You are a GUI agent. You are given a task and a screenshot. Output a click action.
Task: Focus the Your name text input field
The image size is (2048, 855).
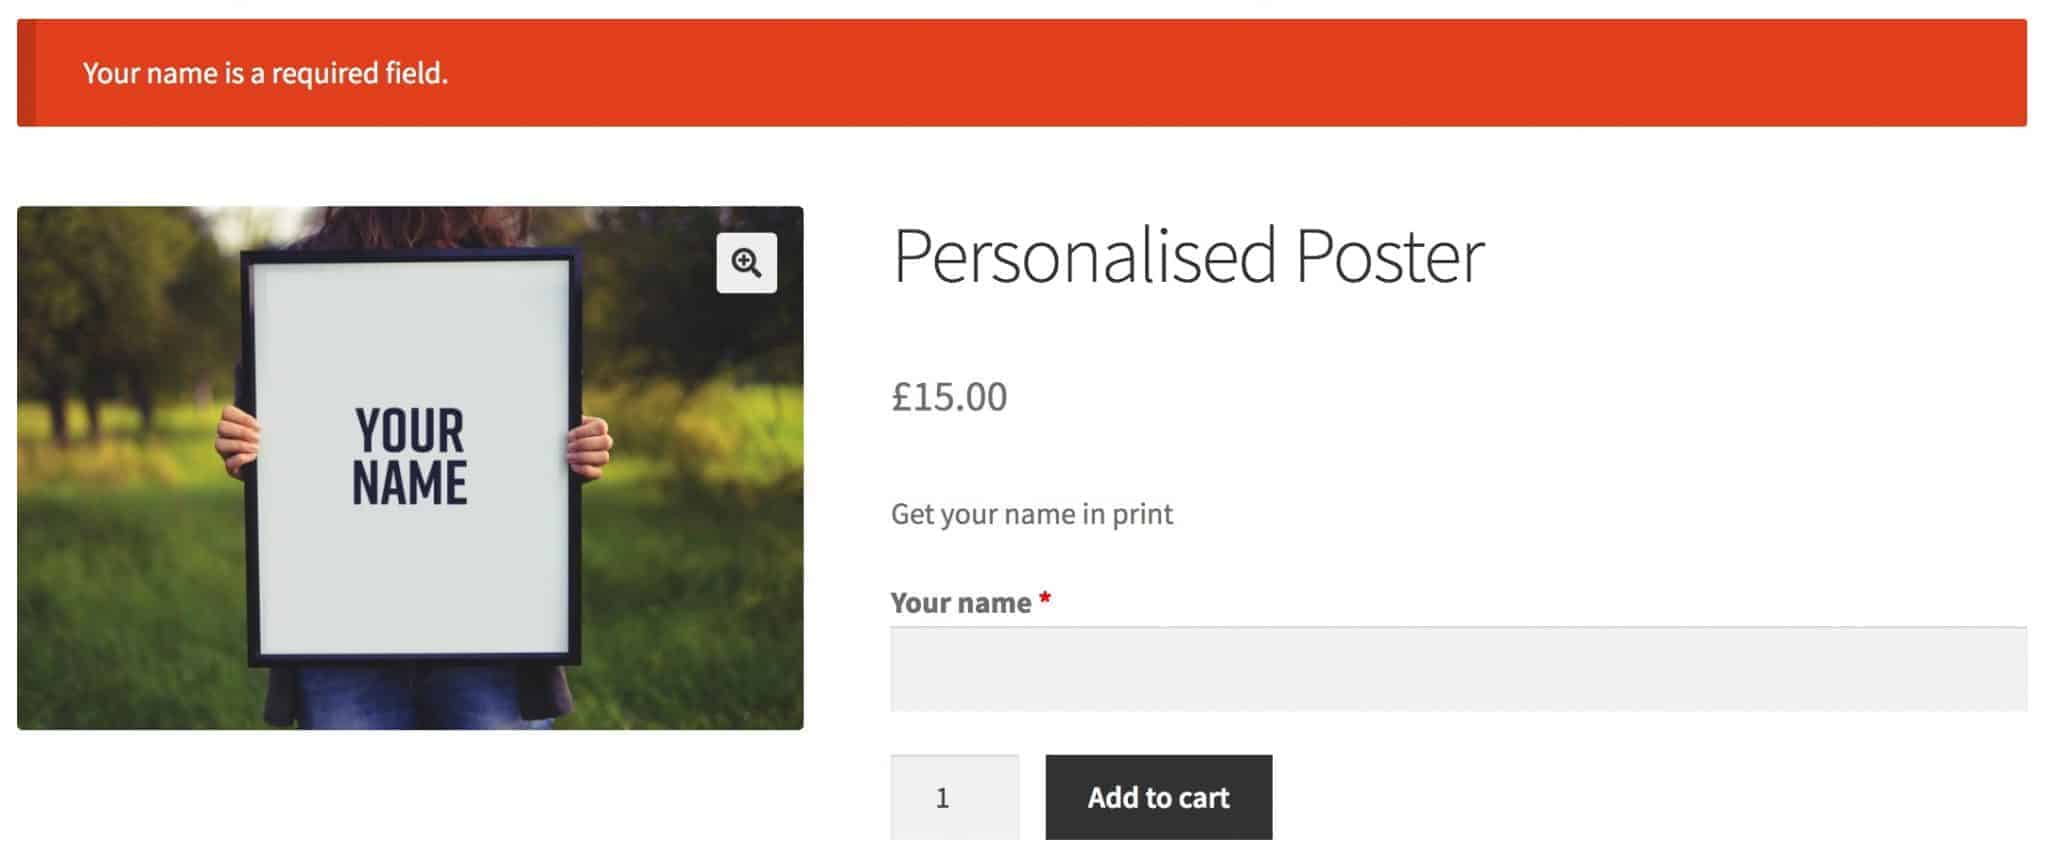[x=1458, y=669]
